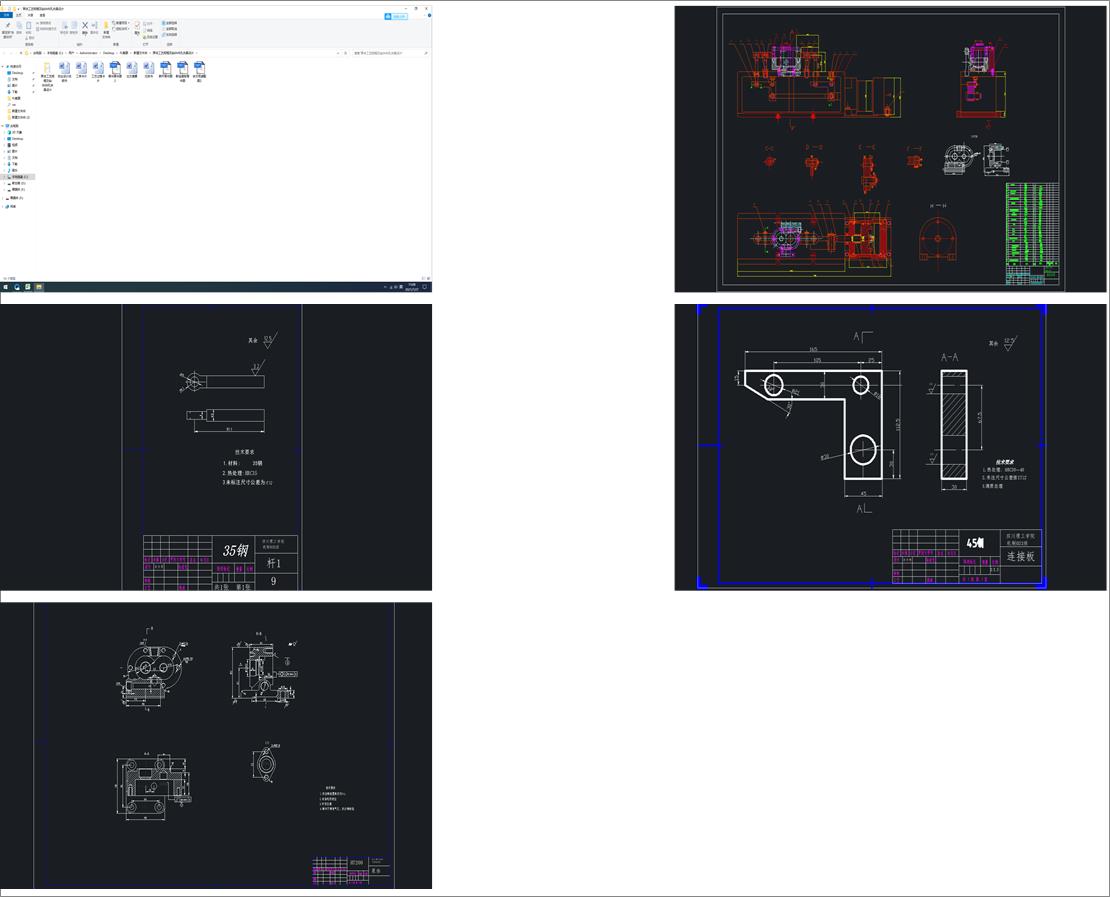Click the Copy to icon in the ribbon
The width and height of the screenshot is (1110, 897).
pos(74,28)
